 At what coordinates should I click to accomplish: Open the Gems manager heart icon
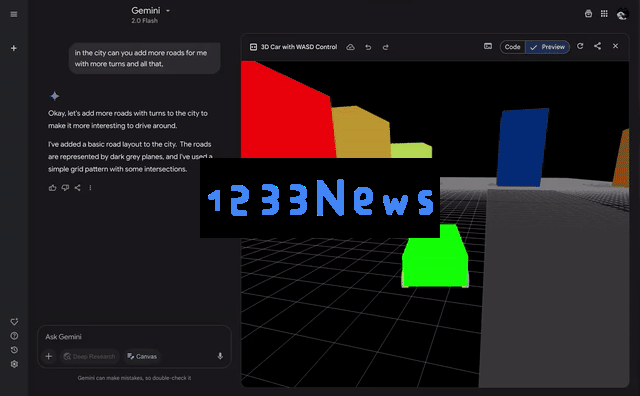point(14,322)
